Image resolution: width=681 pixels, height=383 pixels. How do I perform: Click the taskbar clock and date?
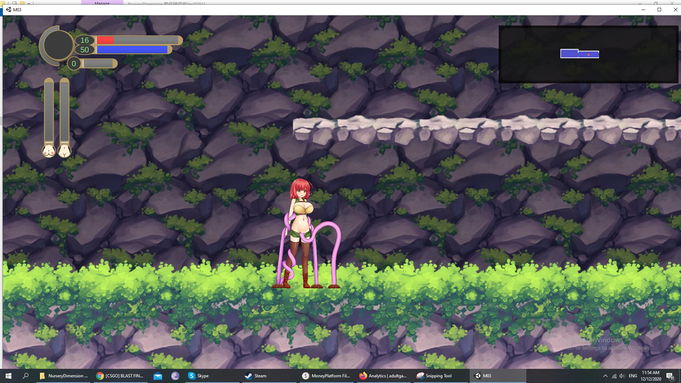[650, 376]
